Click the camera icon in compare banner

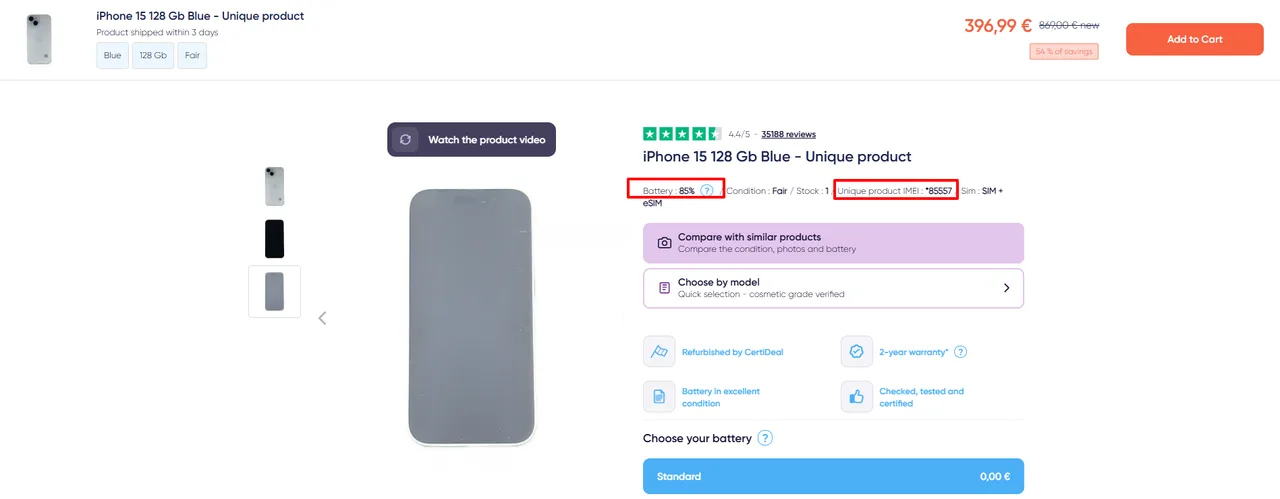(x=664, y=243)
